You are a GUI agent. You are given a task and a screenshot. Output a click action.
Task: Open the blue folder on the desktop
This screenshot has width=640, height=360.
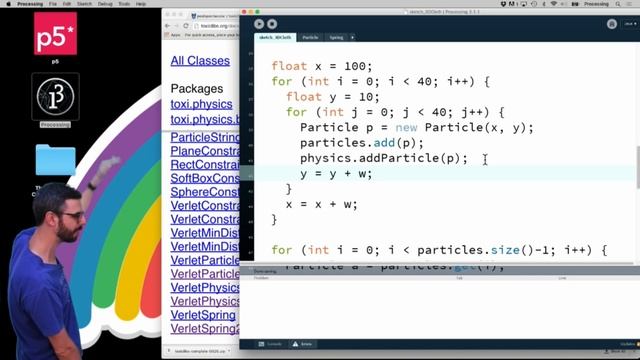[55, 160]
